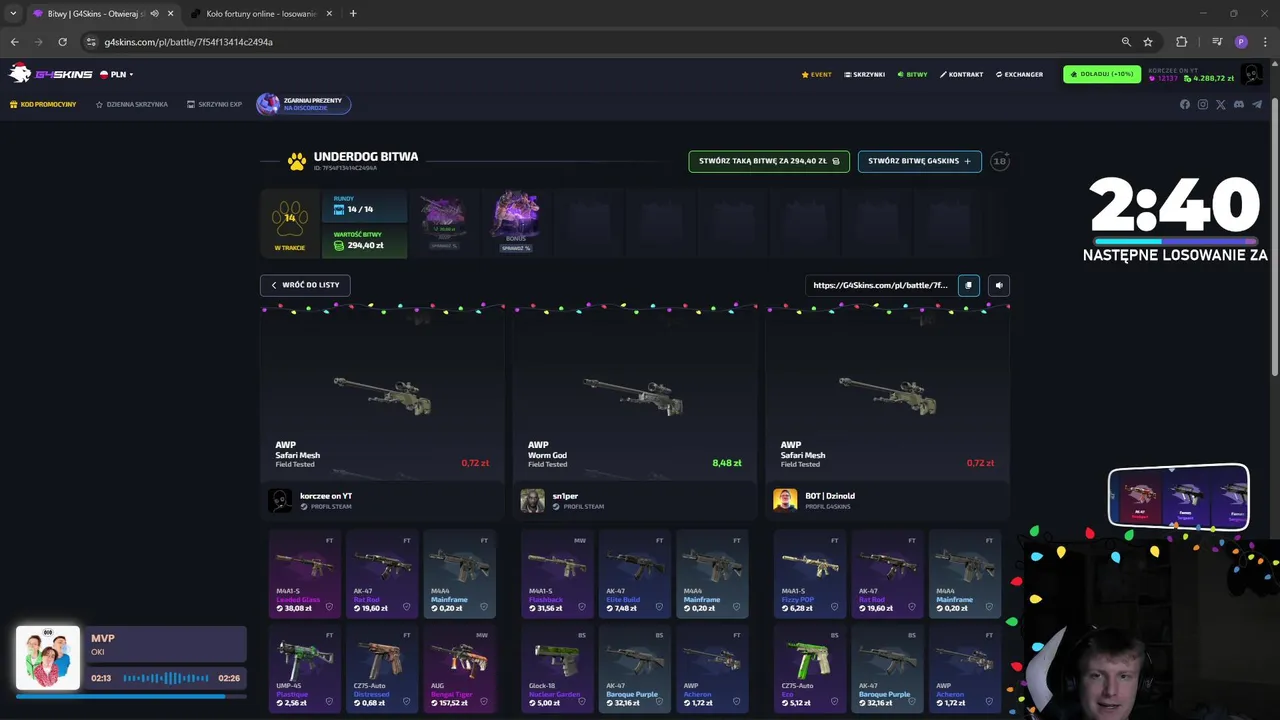Screen dimensions: 1280x720
Task: Click DOŁADUJ (+10%) button
Action: click(x=1102, y=74)
